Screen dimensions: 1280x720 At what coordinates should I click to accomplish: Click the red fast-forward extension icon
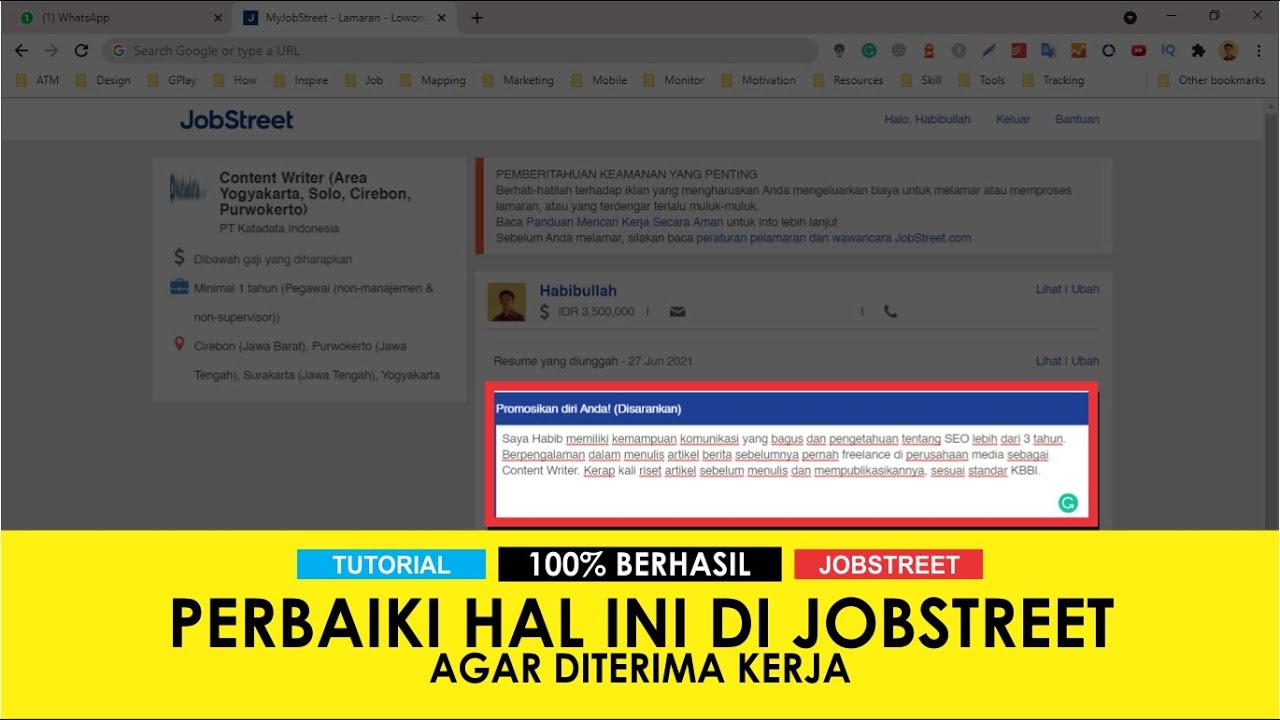coord(1138,50)
